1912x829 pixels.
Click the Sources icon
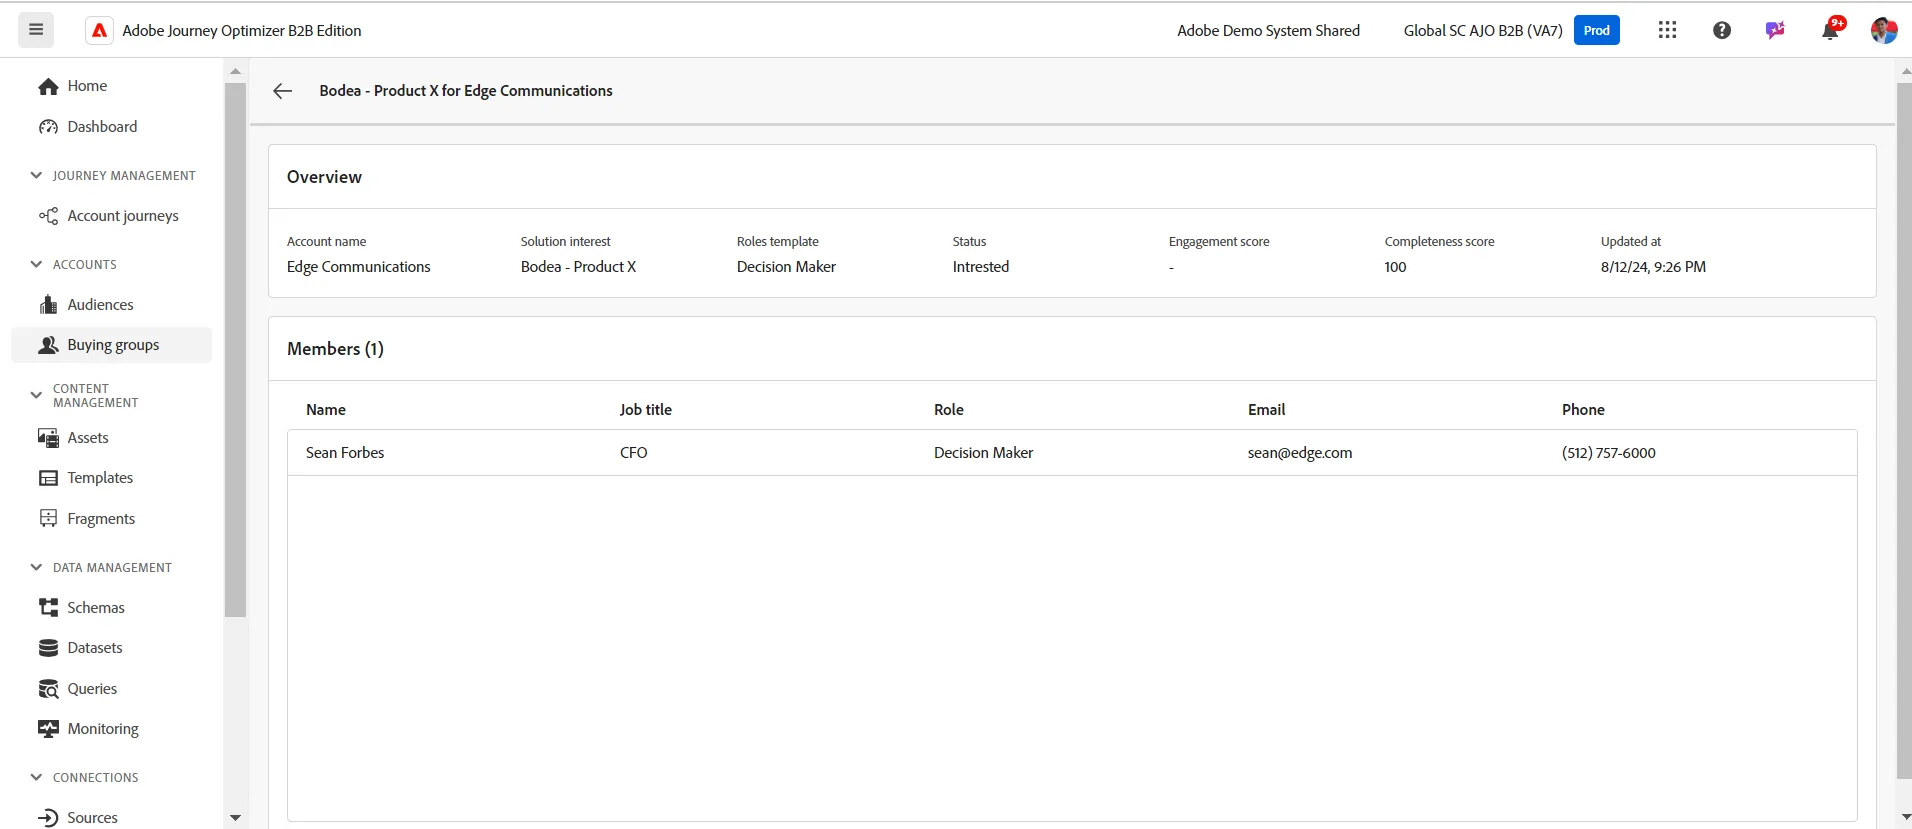click(48, 818)
